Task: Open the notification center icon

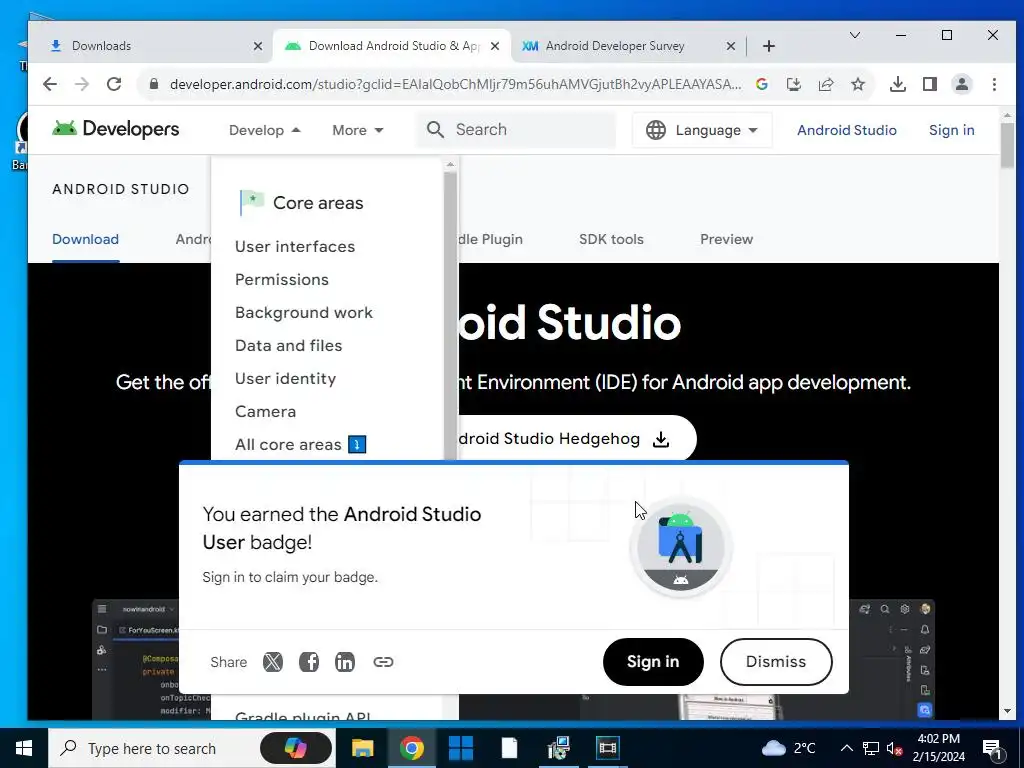Action: (x=992, y=748)
